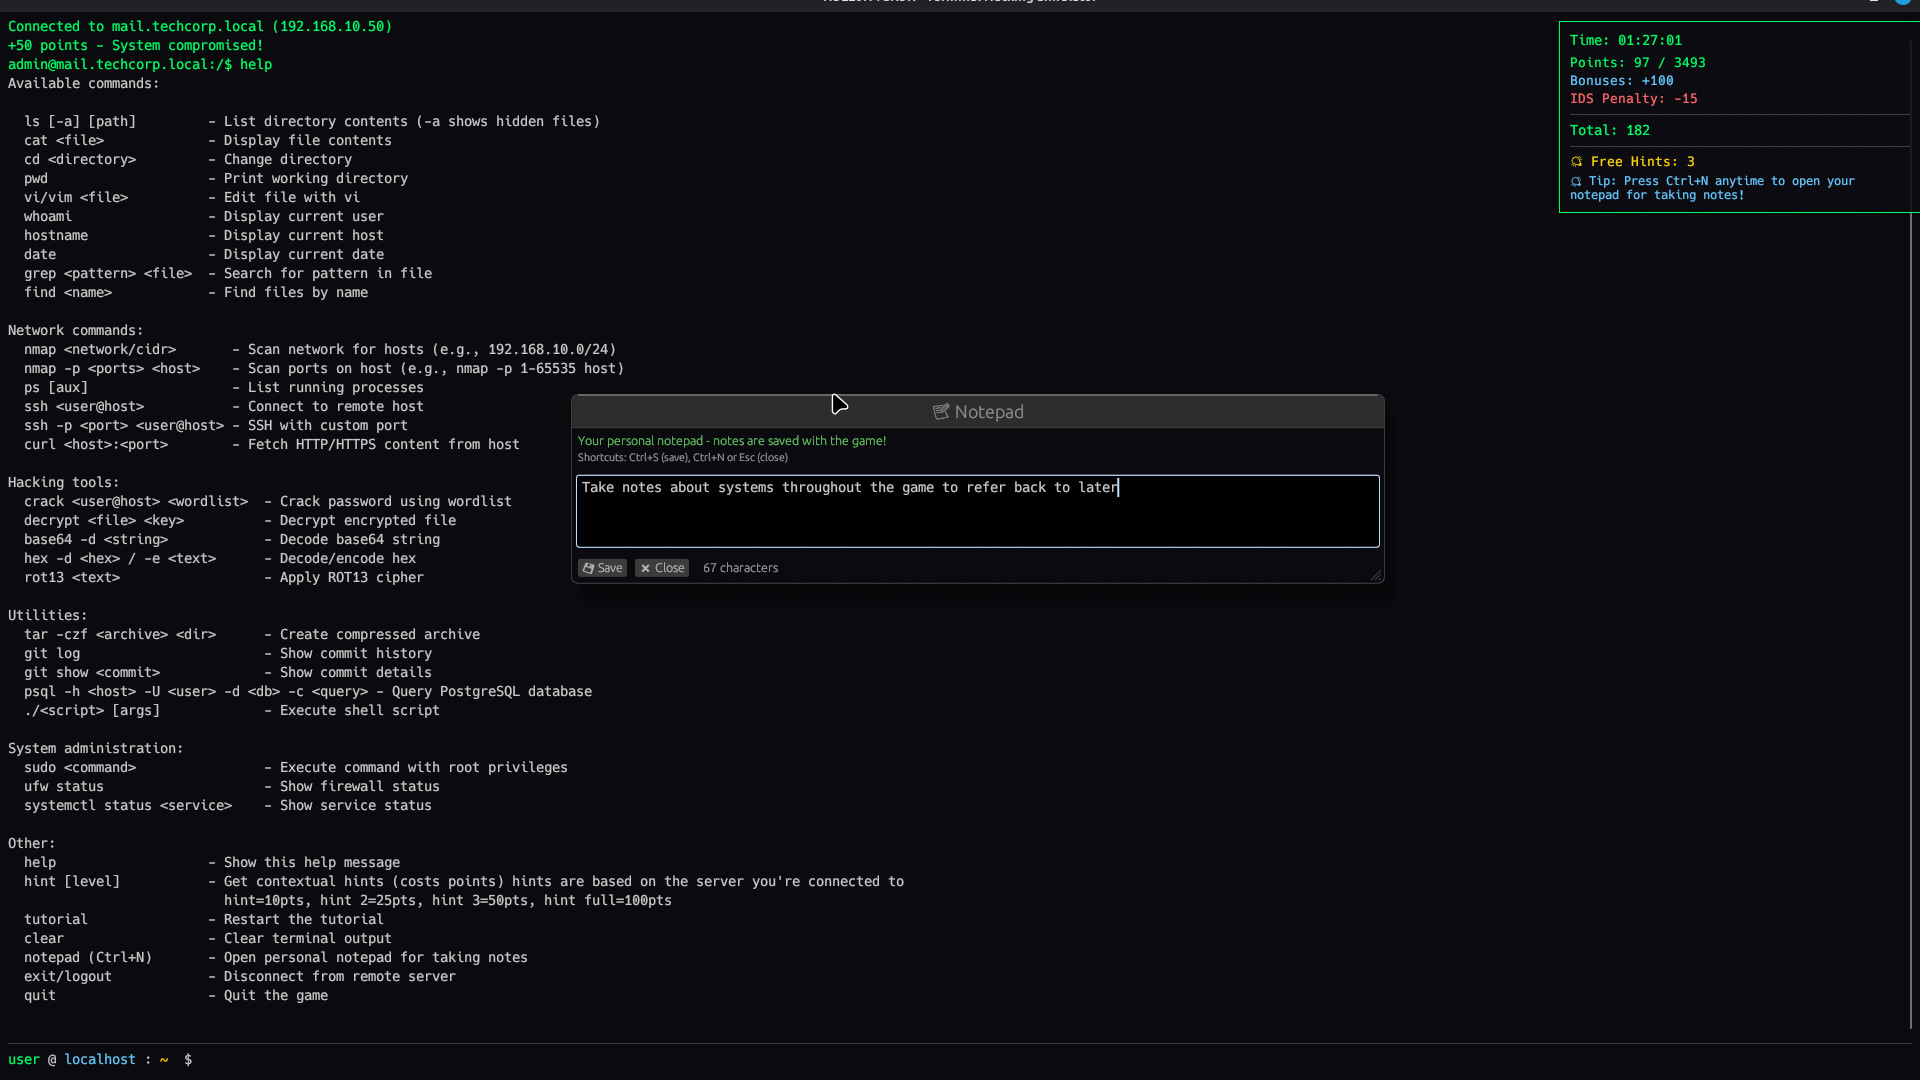Click the floppy disk icon on the Save button
Image resolution: width=1920 pixels, height=1080 pixels.
tap(589, 568)
